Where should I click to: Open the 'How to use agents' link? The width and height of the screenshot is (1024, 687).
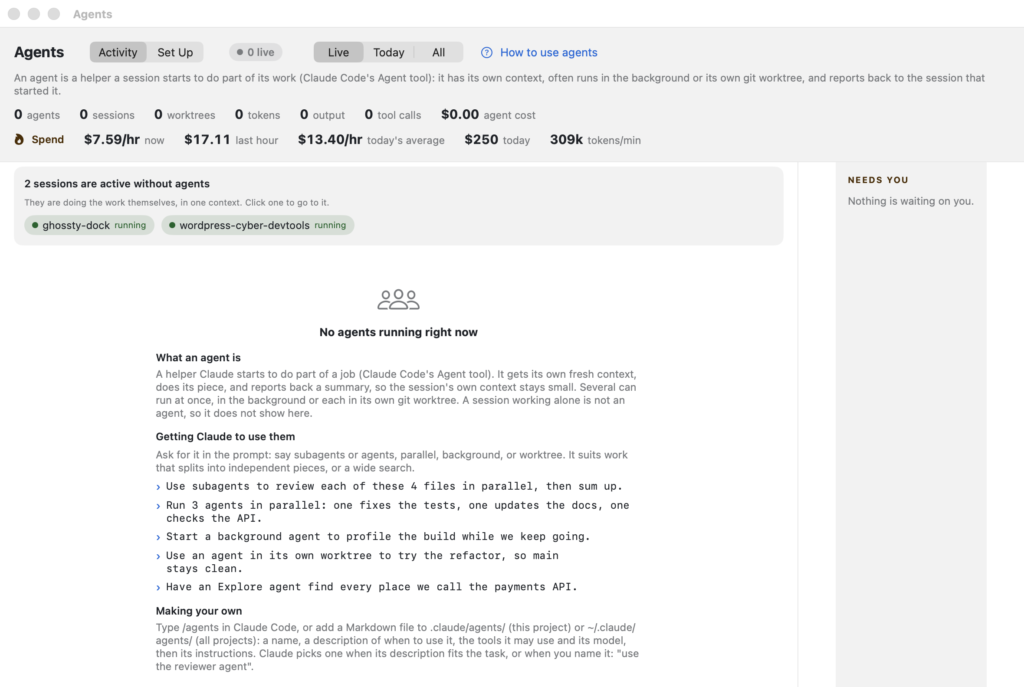[x=549, y=52]
